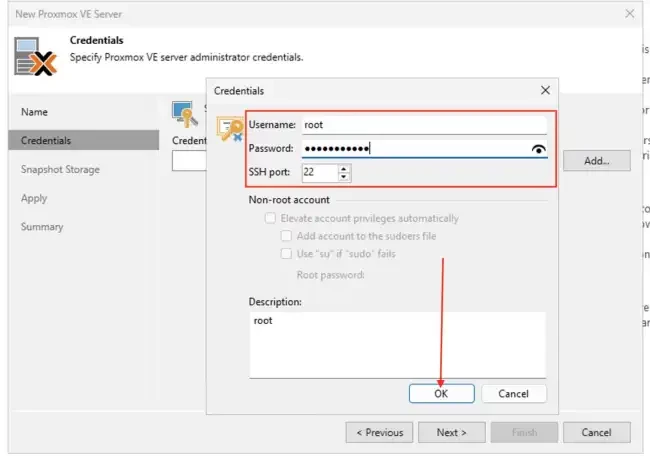650x460 pixels.
Task: Select the Credentials step in sidebar
Action: pyautogui.click(x=83, y=140)
